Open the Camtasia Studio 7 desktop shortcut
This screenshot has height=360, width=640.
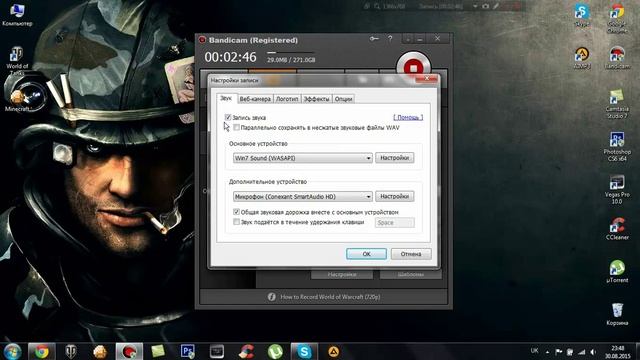point(617,104)
